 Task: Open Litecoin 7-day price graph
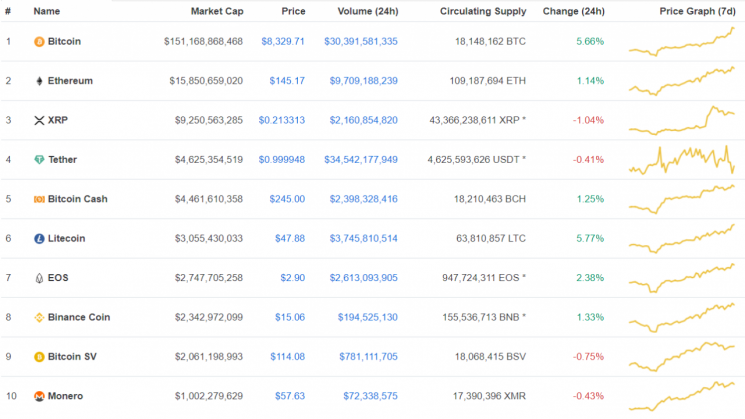coord(682,239)
